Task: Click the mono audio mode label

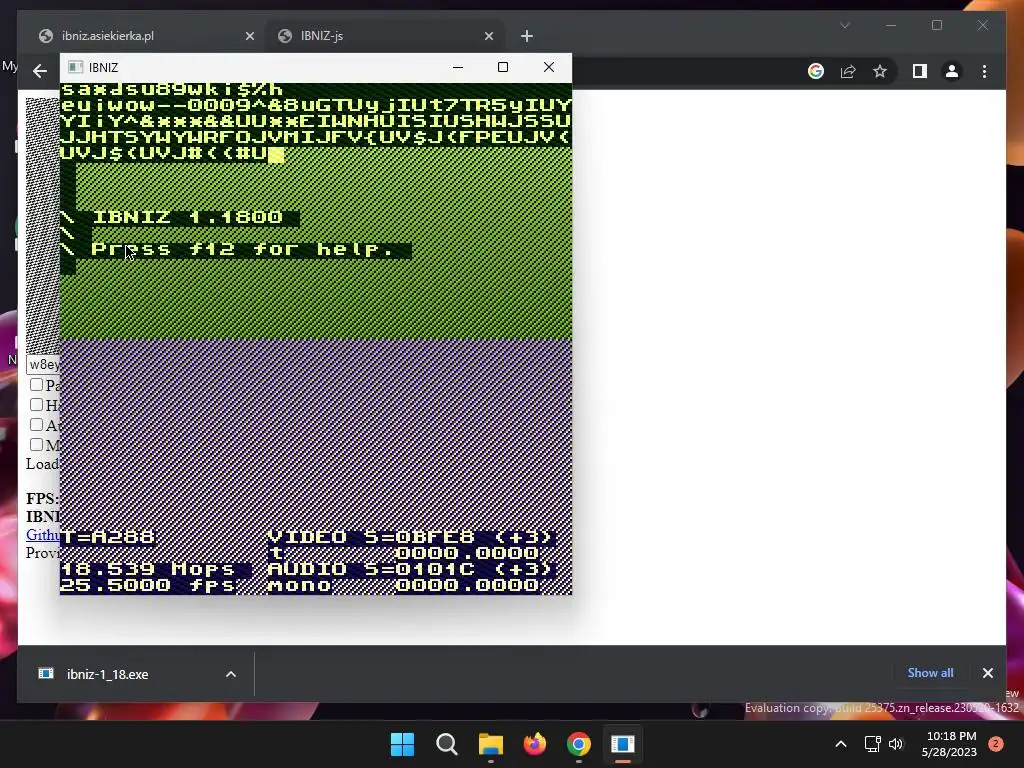Action: (x=299, y=585)
